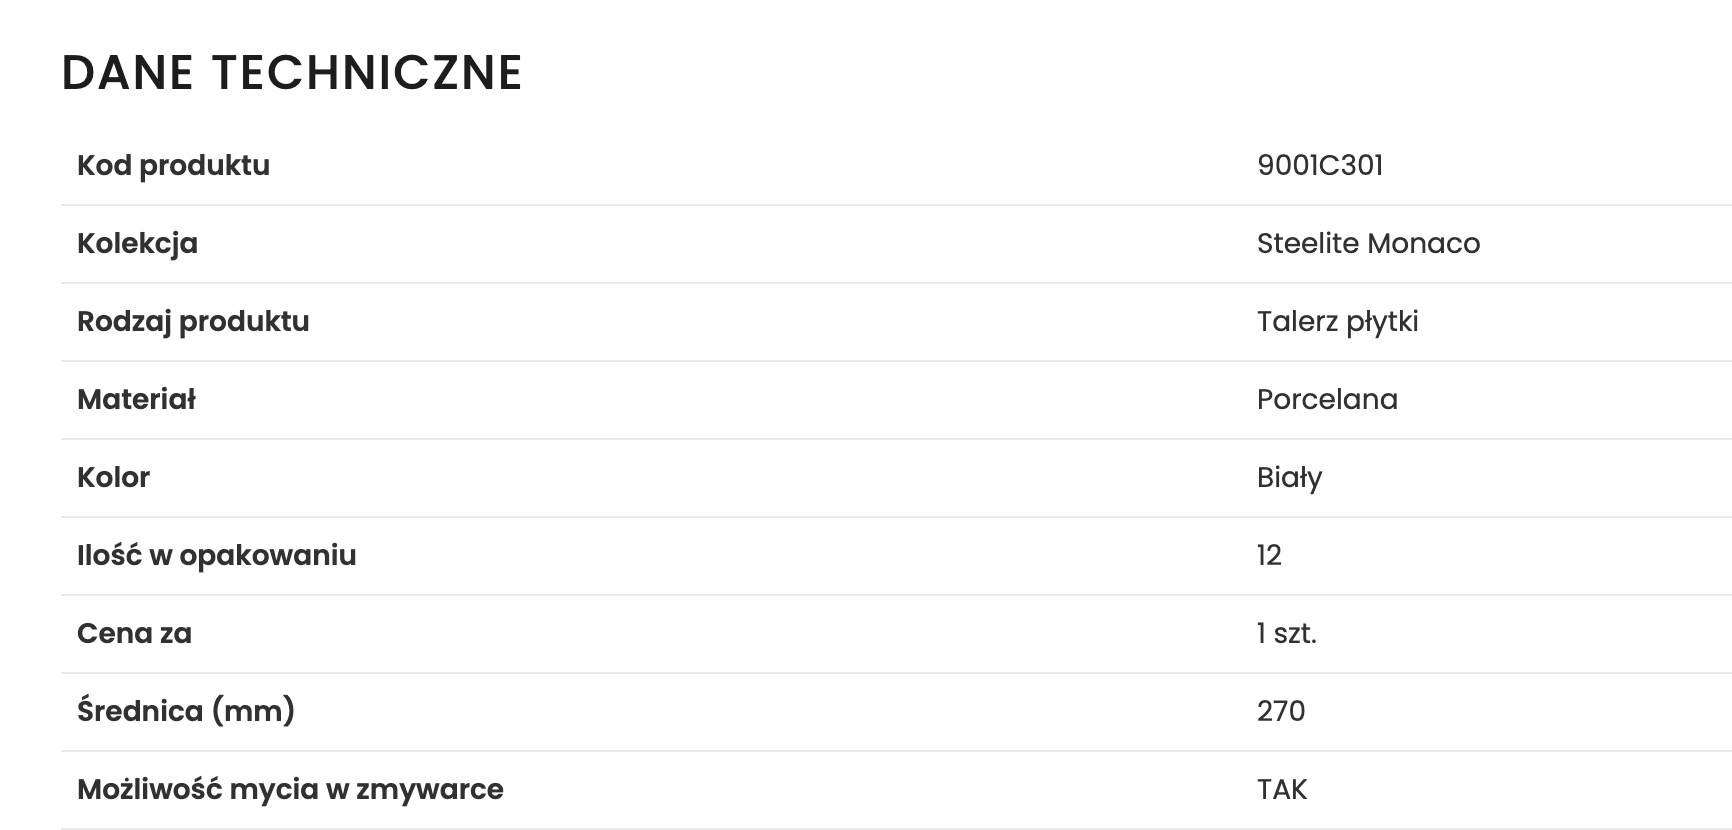This screenshot has width=1732, height=830.
Task: Click the Ilość w opakowaniu label
Action: click(216, 555)
